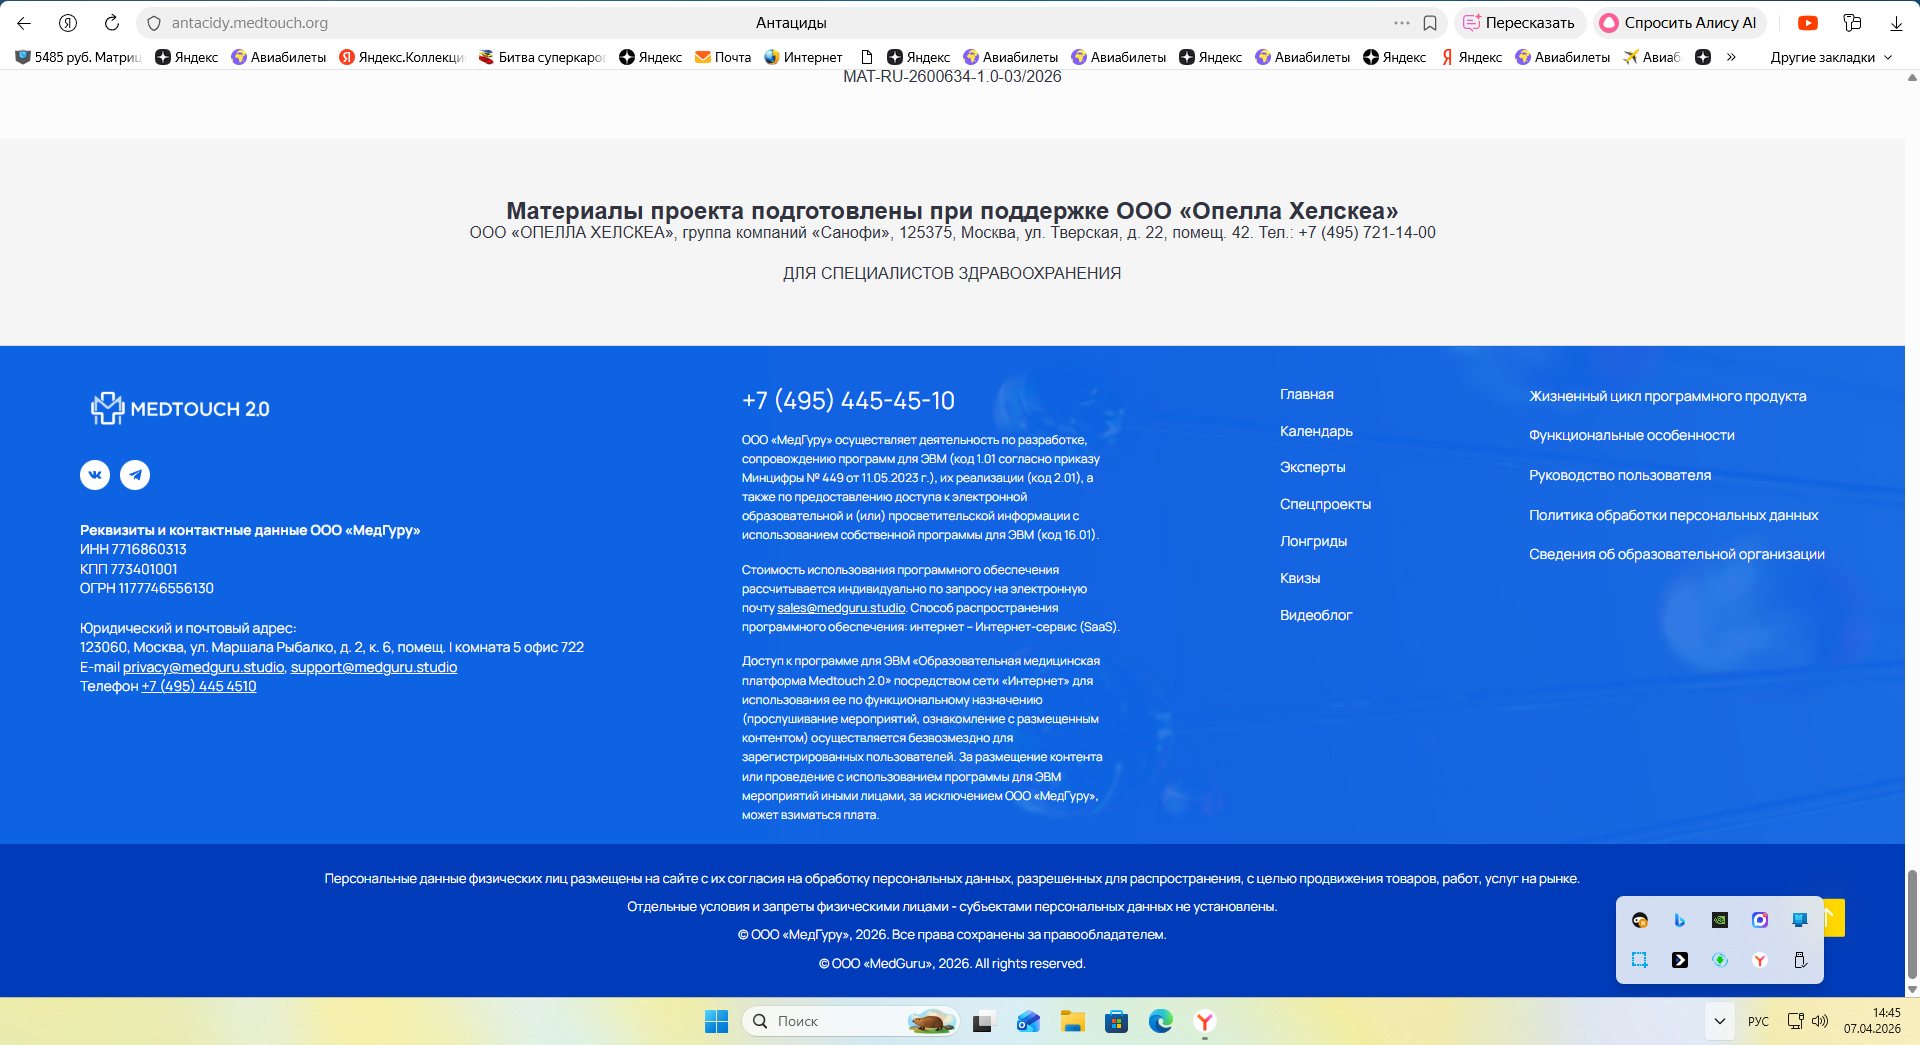Viewport: 1920px width, 1045px height.
Task: Open the three-dot menu in the address bar
Action: pyautogui.click(x=1402, y=23)
